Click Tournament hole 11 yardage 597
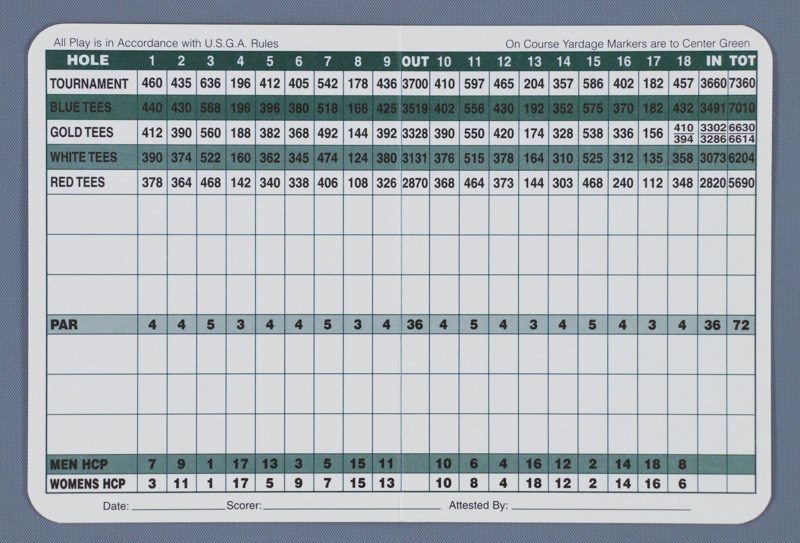 [474, 84]
